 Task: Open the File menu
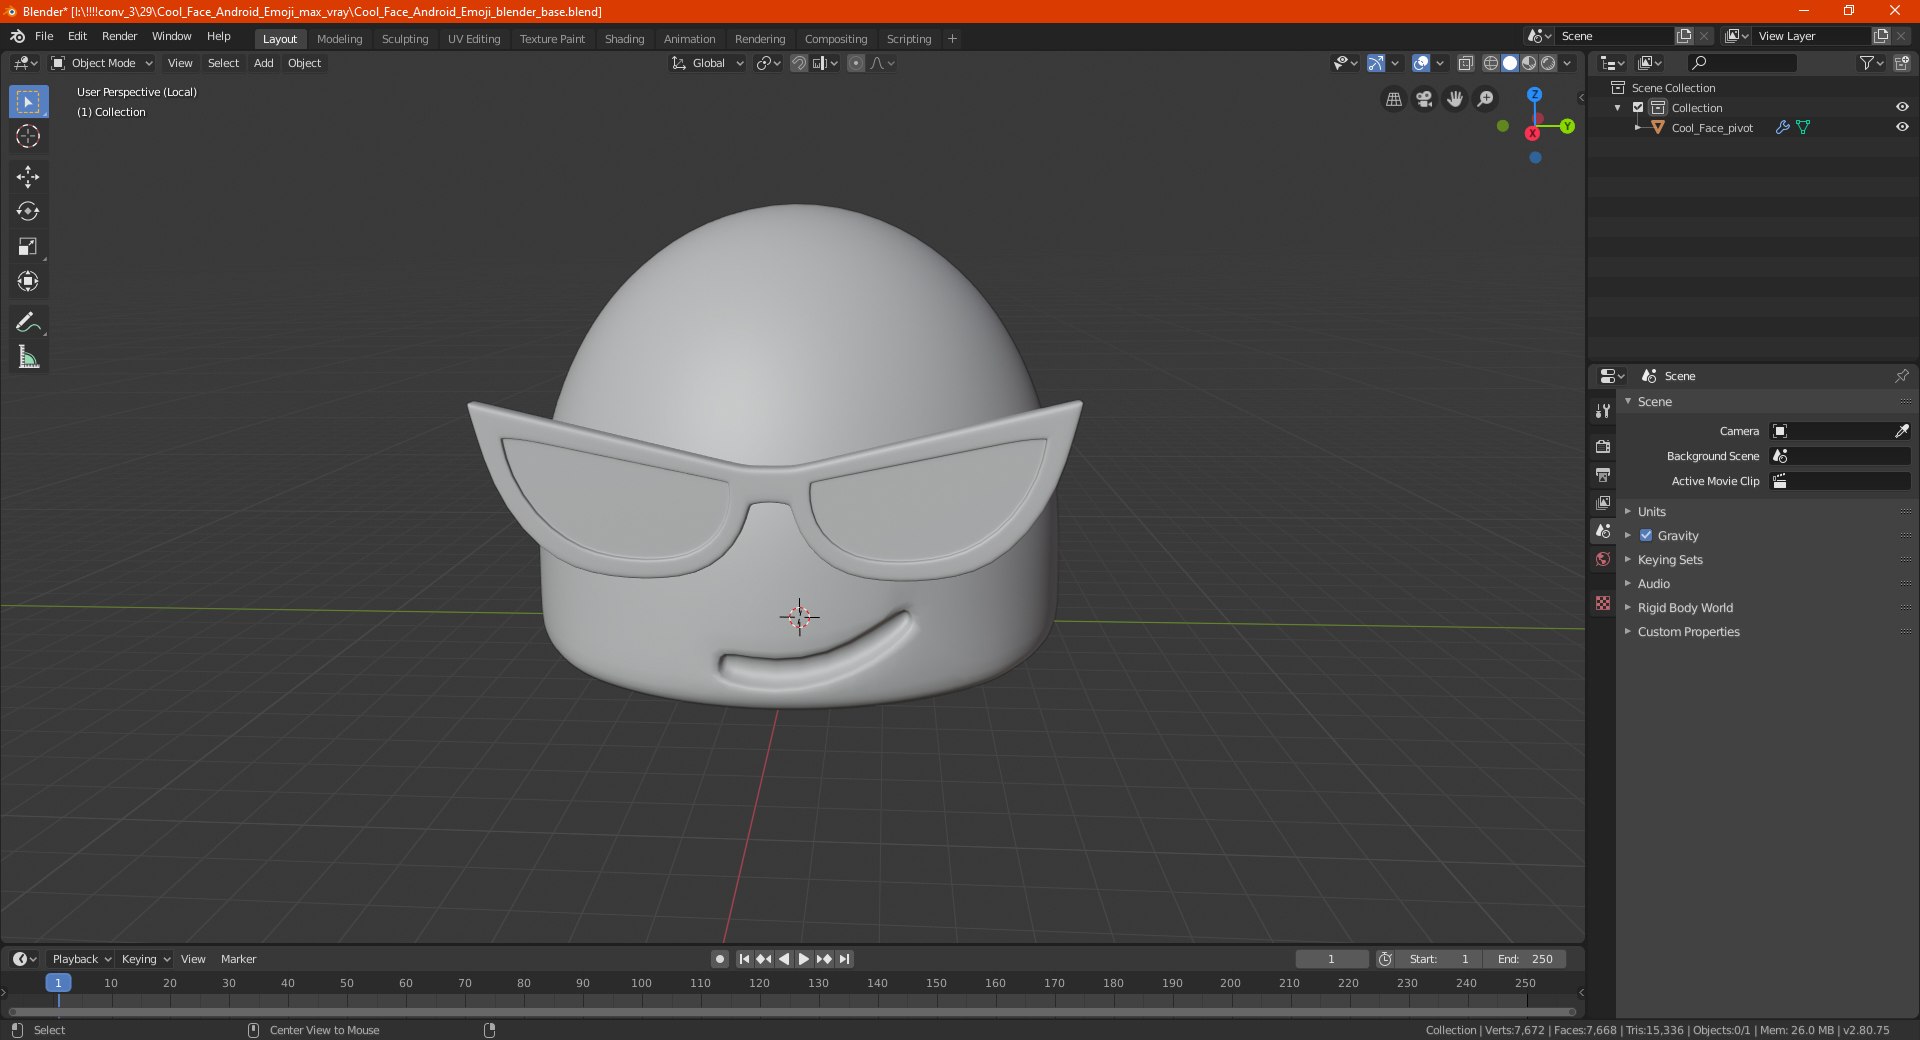tap(44, 36)
